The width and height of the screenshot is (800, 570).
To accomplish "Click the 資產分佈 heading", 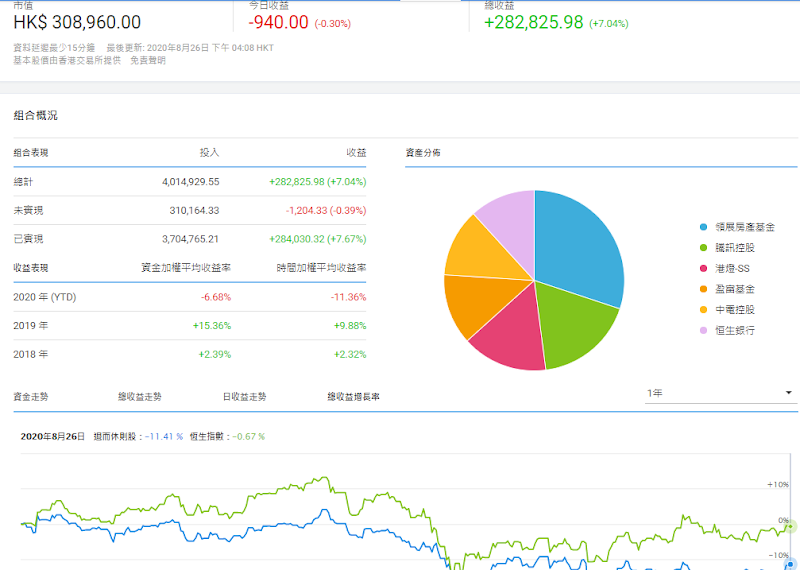I will click(x=423, y=153).
